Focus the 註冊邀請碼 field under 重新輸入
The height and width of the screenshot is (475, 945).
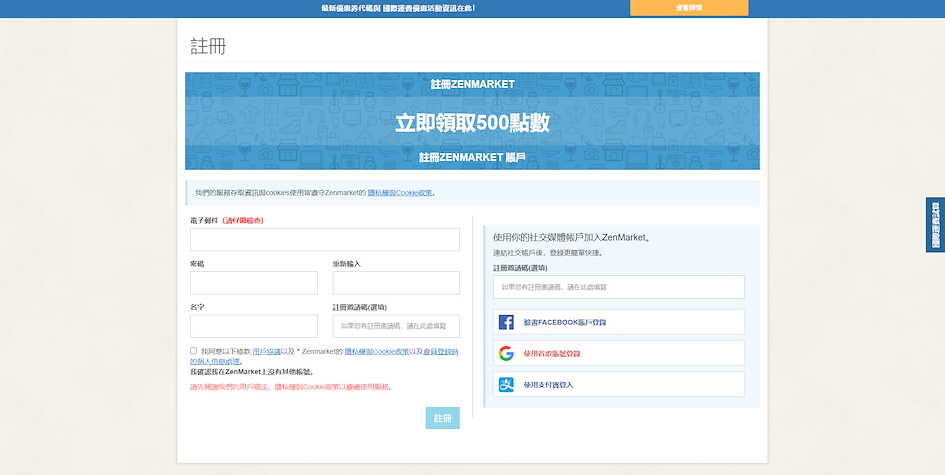tap(396, 326)
